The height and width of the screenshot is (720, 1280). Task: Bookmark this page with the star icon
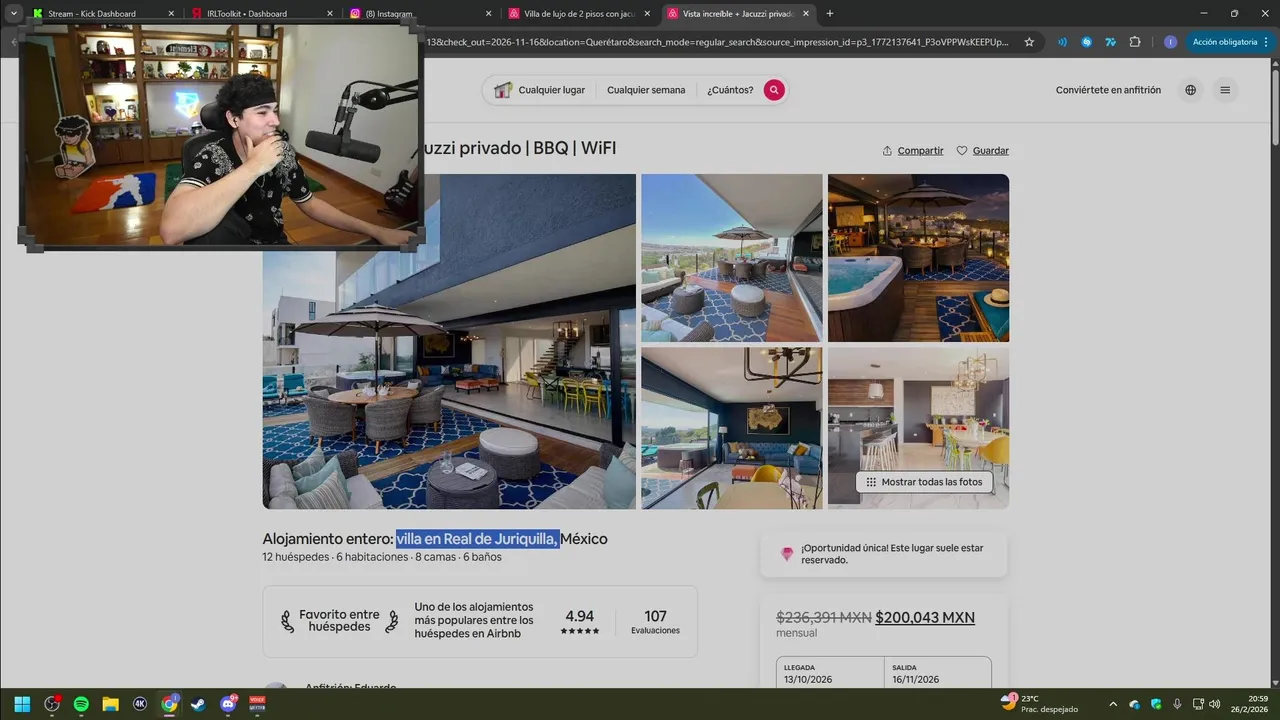point(1029,42)
